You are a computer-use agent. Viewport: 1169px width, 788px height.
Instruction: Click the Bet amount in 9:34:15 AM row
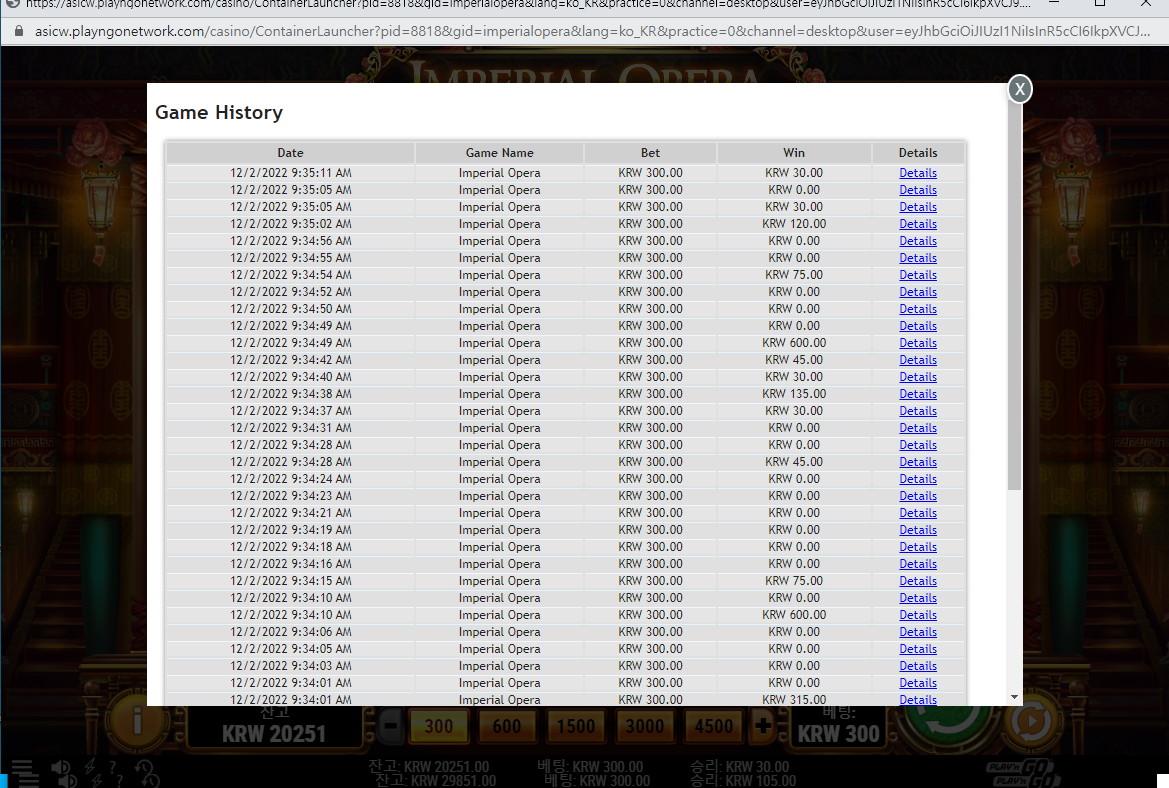[650, 581]
